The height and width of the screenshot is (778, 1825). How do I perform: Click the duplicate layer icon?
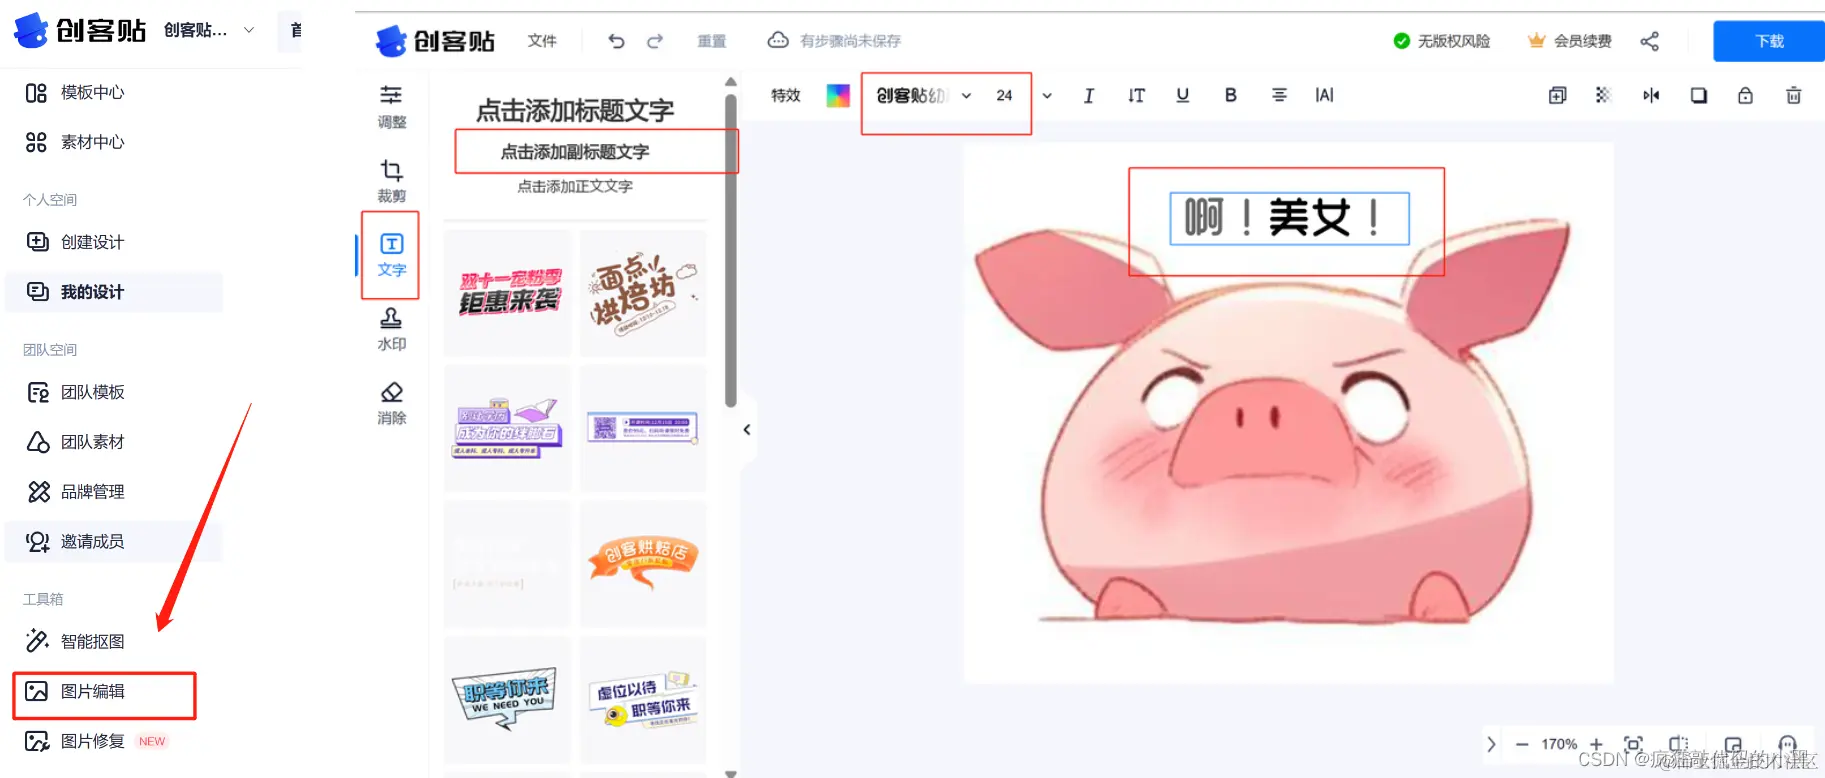tap(1557, 95)
